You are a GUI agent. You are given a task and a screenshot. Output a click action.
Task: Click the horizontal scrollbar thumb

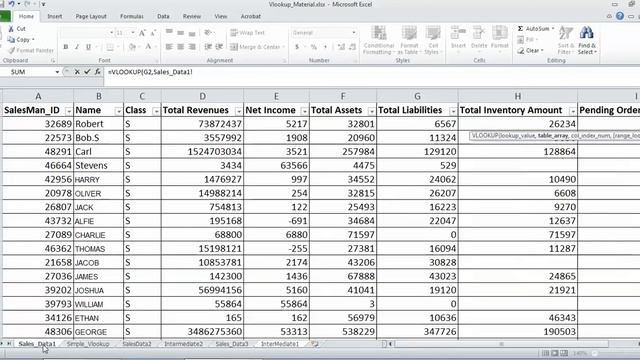point(502,344)
